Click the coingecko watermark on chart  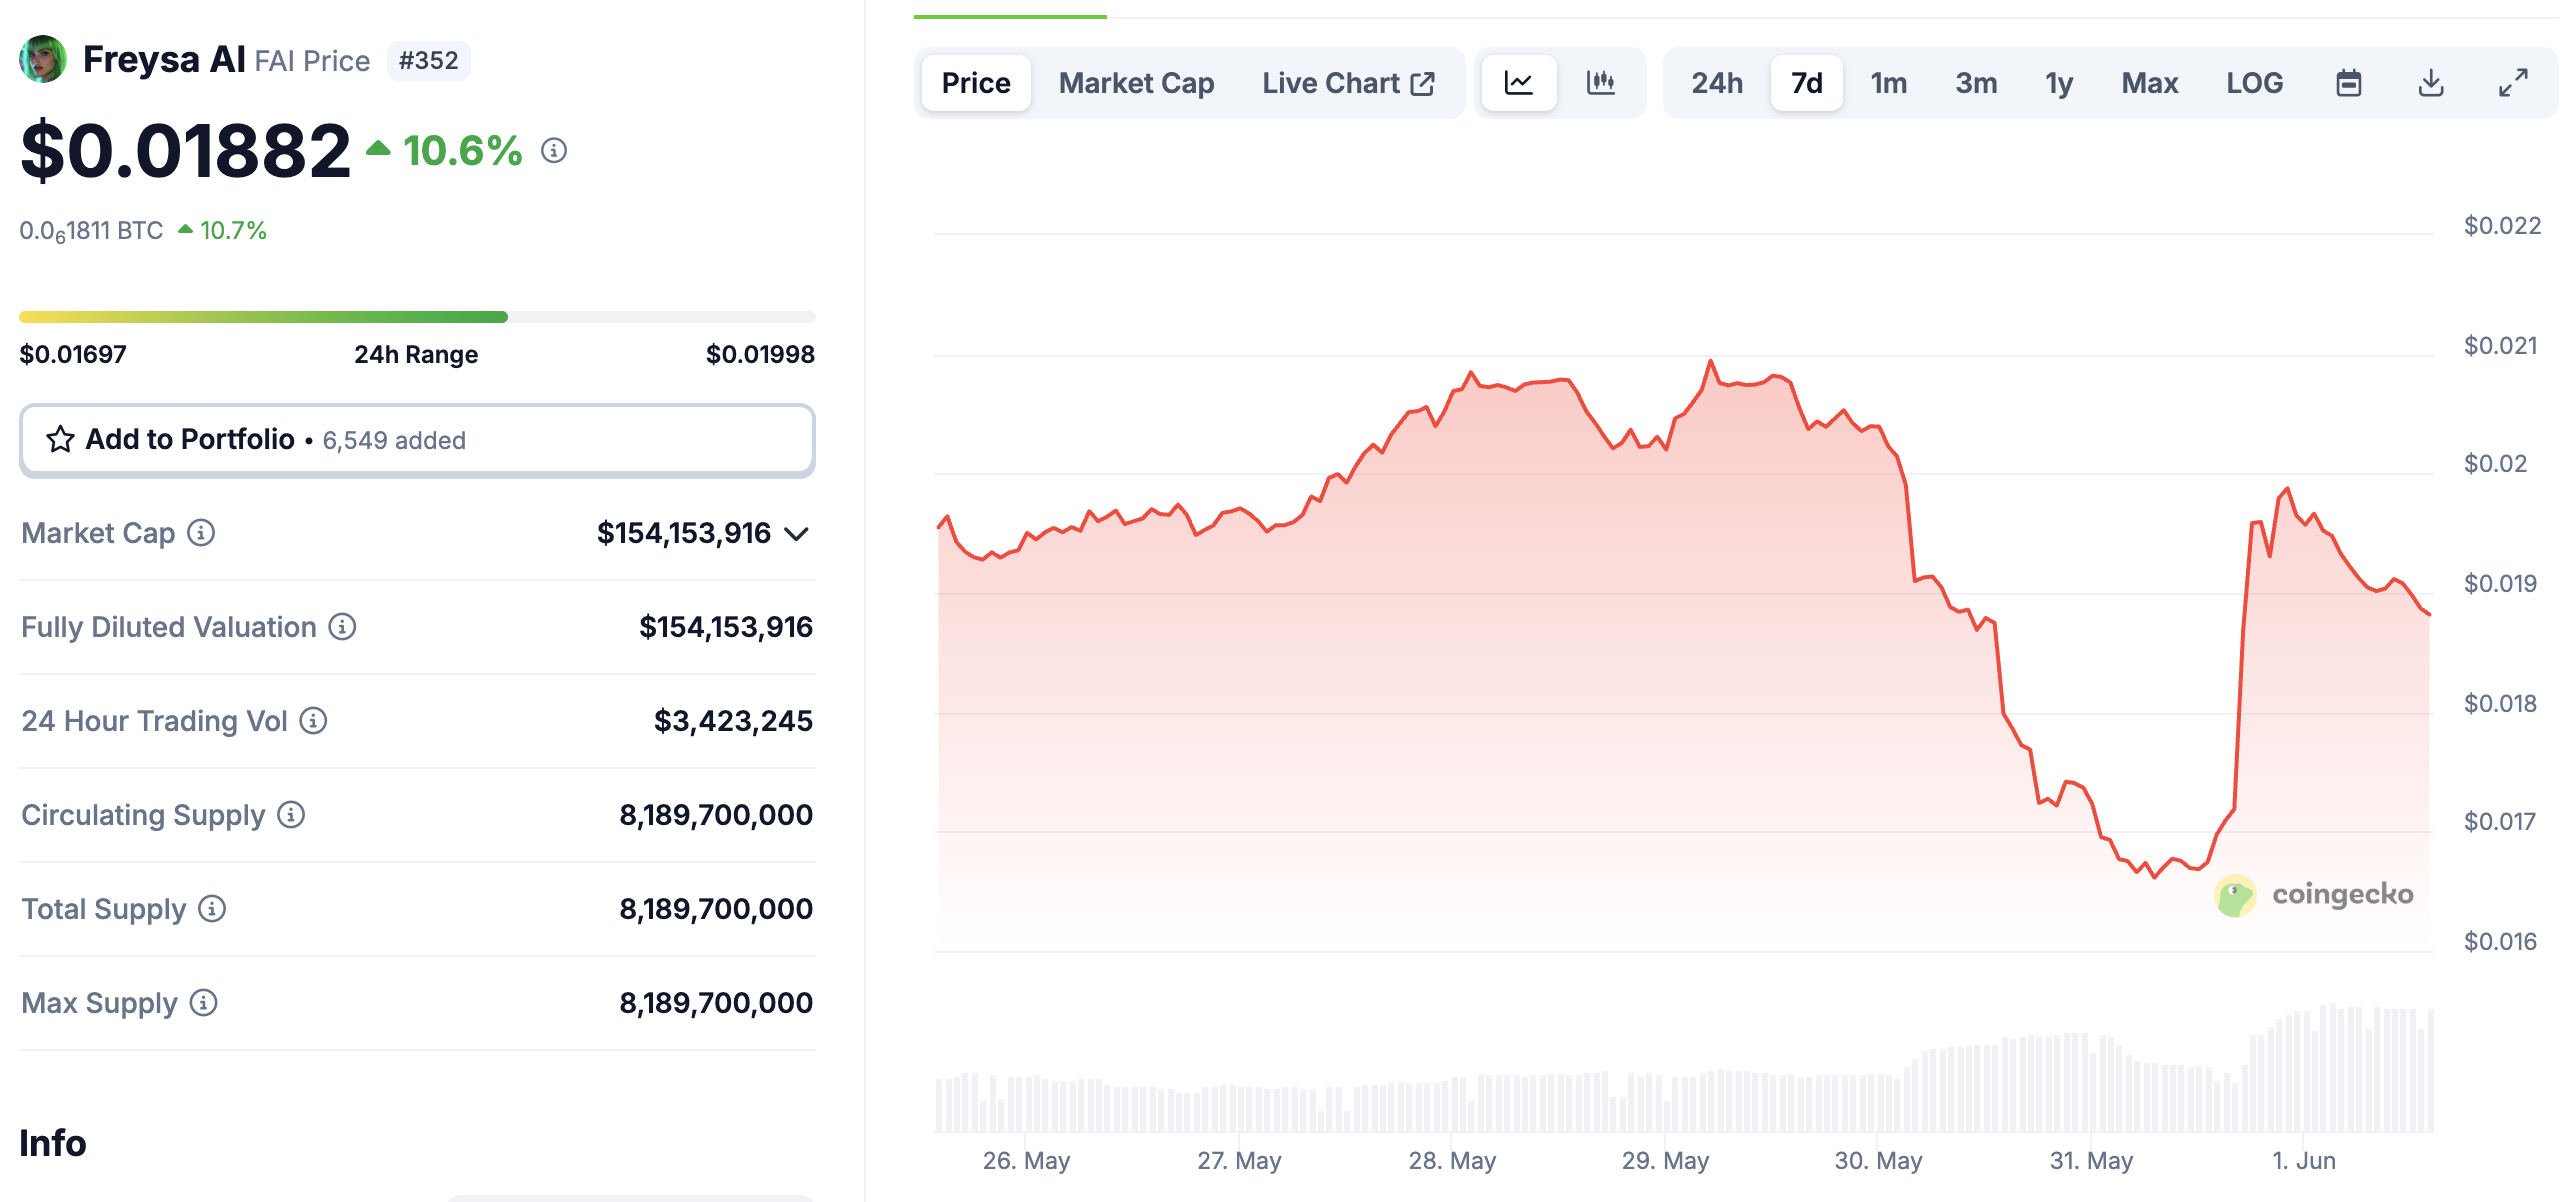2318,895
